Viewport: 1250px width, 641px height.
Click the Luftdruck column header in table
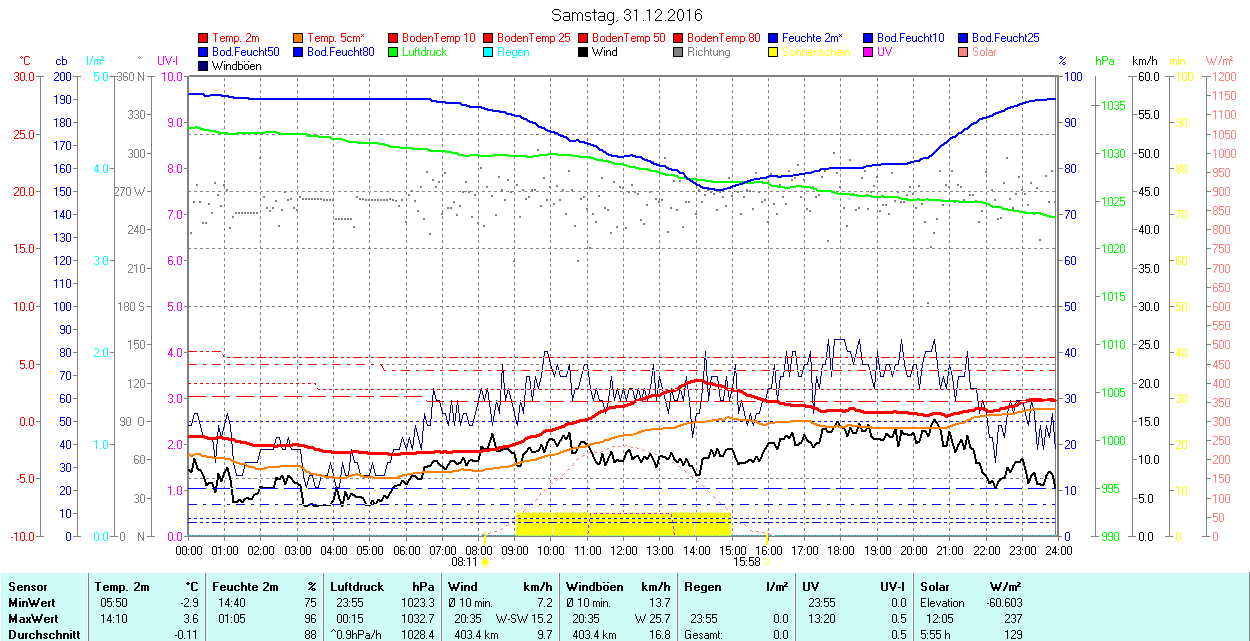(356, 587)
